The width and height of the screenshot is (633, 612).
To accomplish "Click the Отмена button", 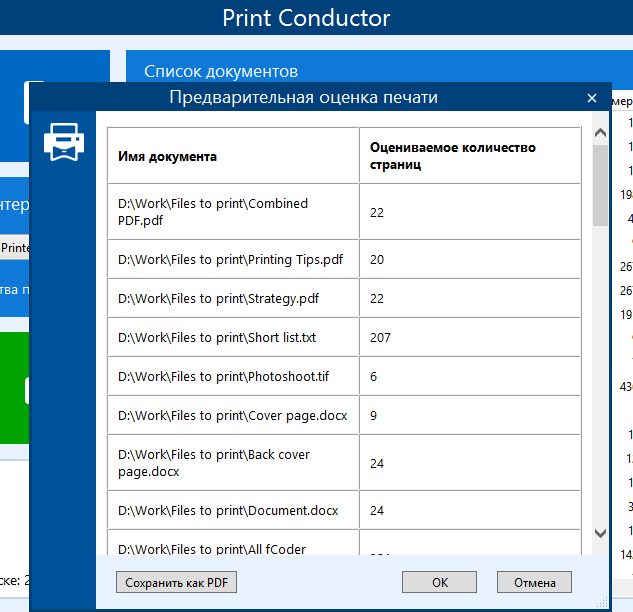I will pos(534,582).
